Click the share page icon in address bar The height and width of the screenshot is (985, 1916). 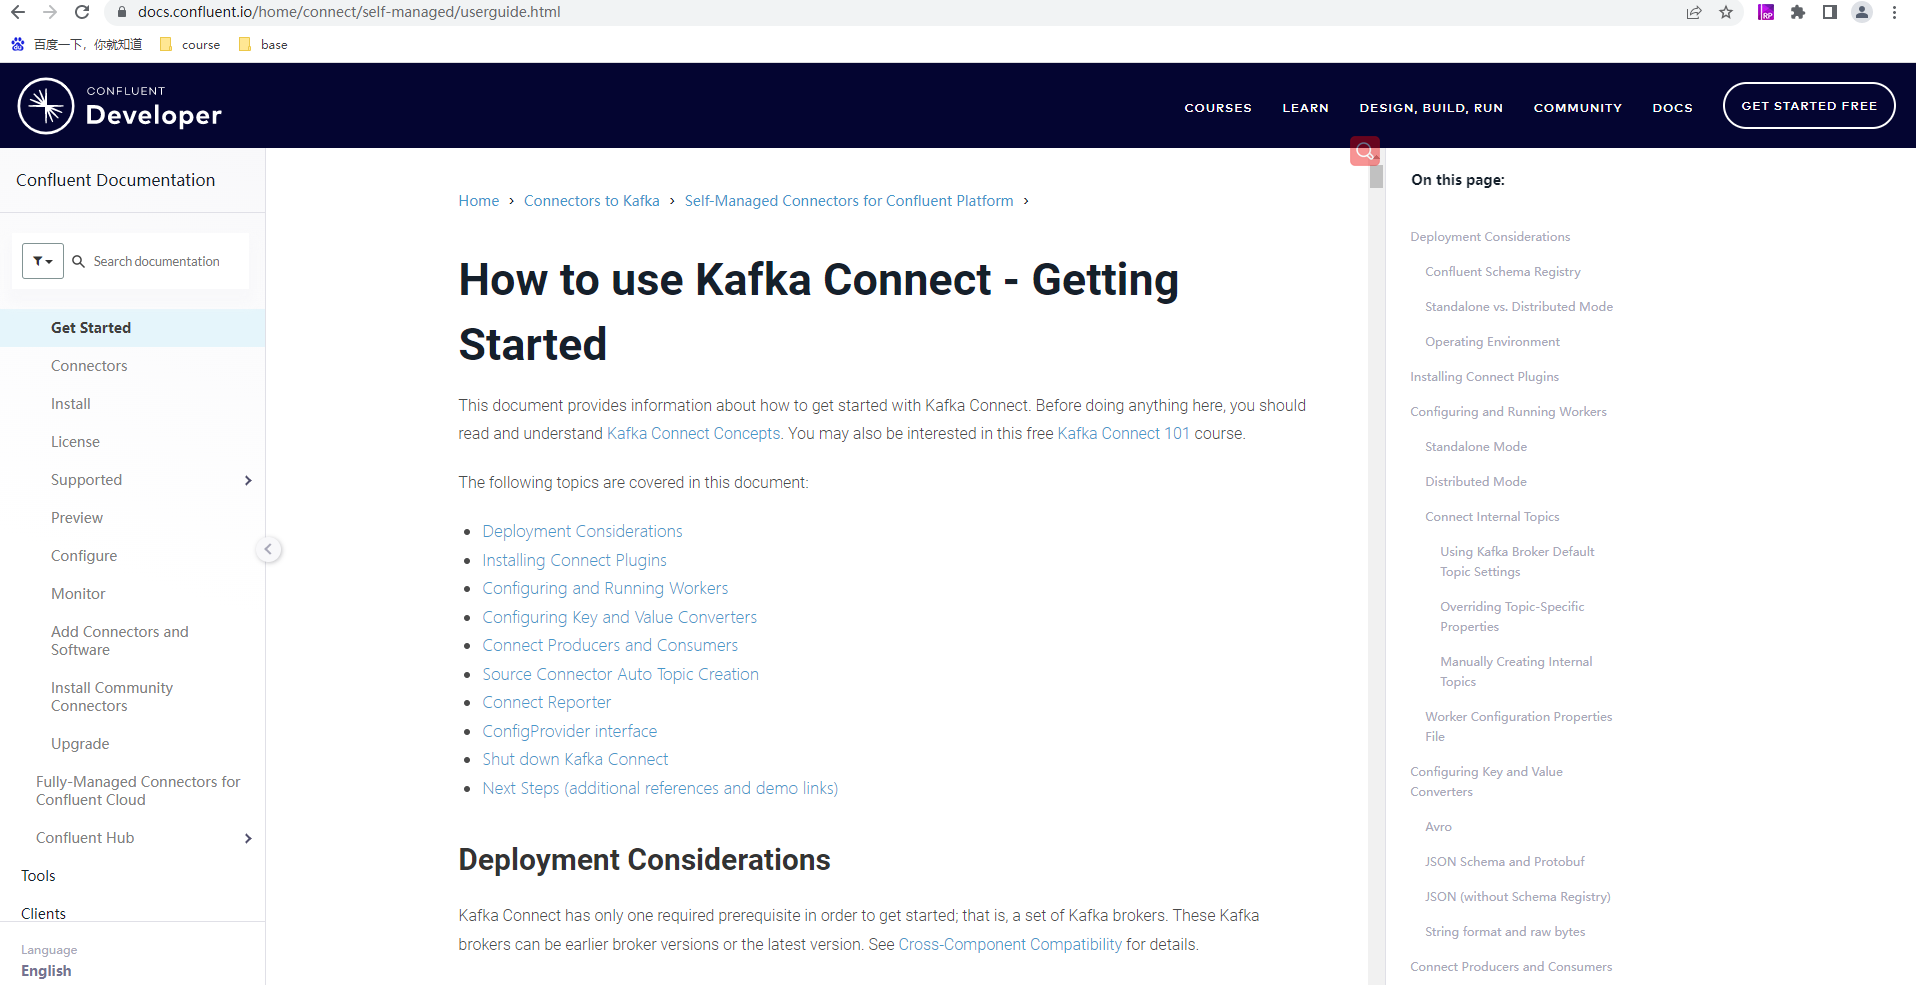point(1694,12)
